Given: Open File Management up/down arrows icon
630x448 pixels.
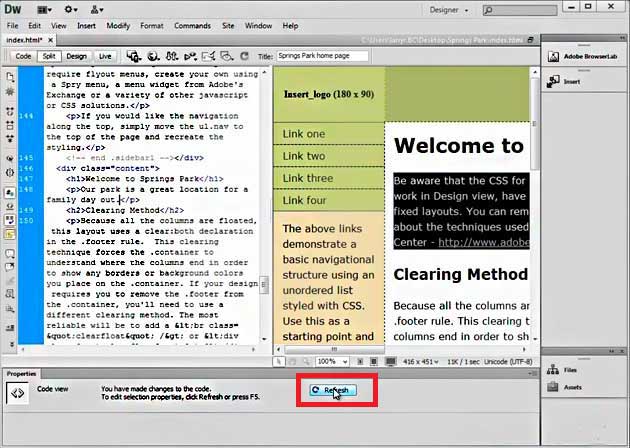Looking at the screenshot, I should tap(172, 56).
